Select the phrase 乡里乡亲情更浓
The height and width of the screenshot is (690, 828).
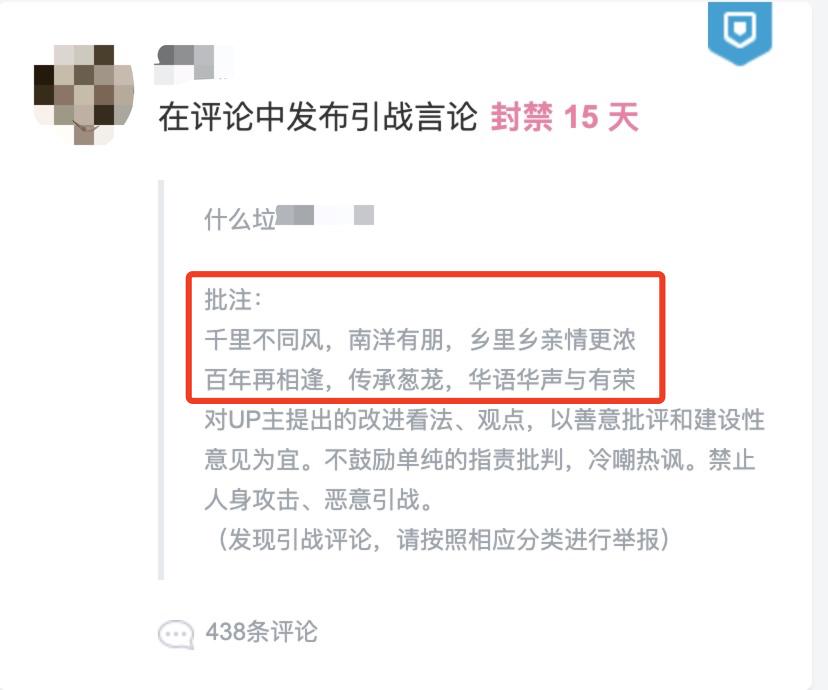tap(552, 339)
